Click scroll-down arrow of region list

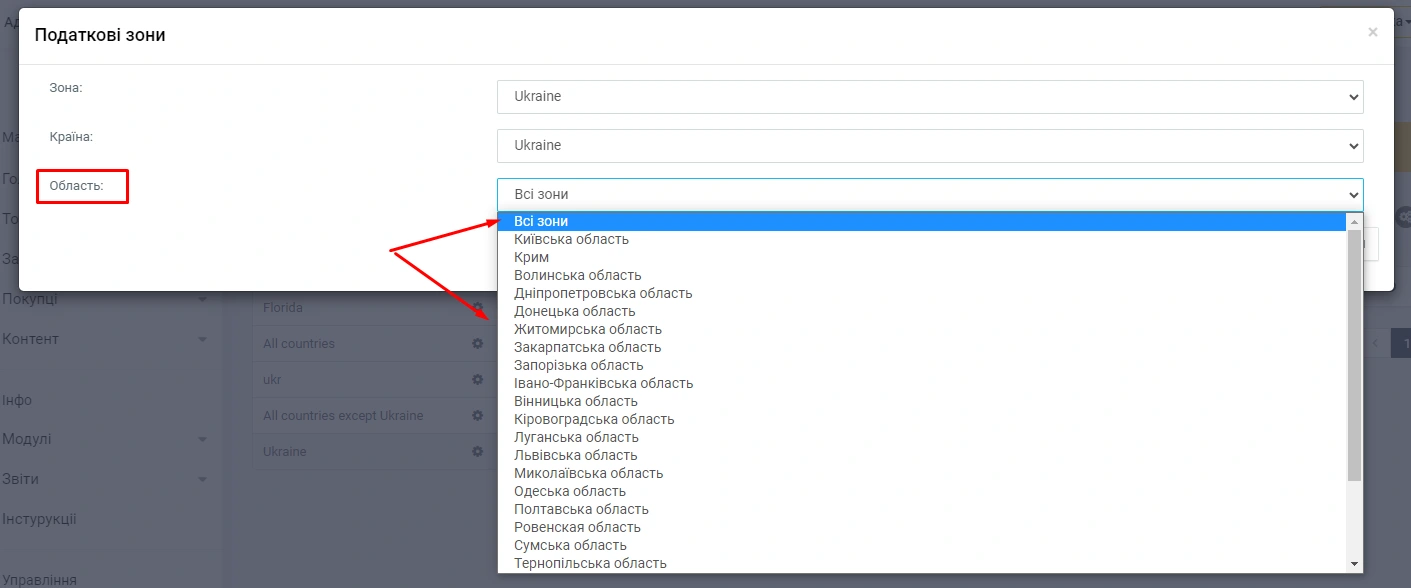tap(1355, 564)
